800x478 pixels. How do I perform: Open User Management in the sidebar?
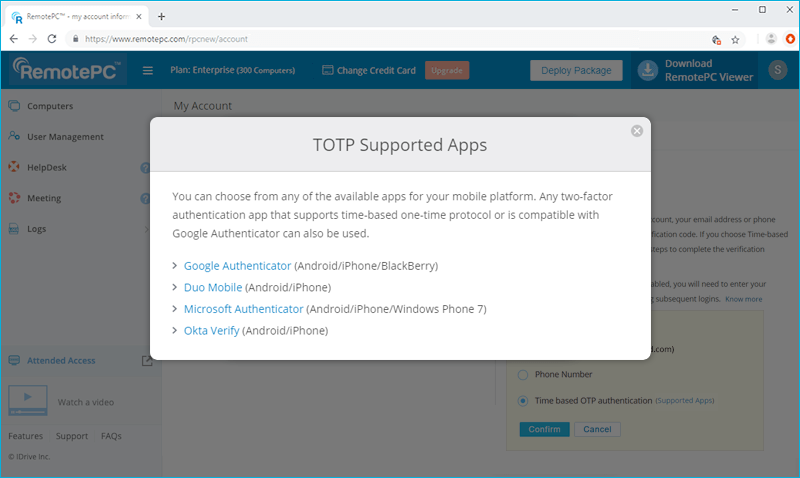(x=65, y=137)
